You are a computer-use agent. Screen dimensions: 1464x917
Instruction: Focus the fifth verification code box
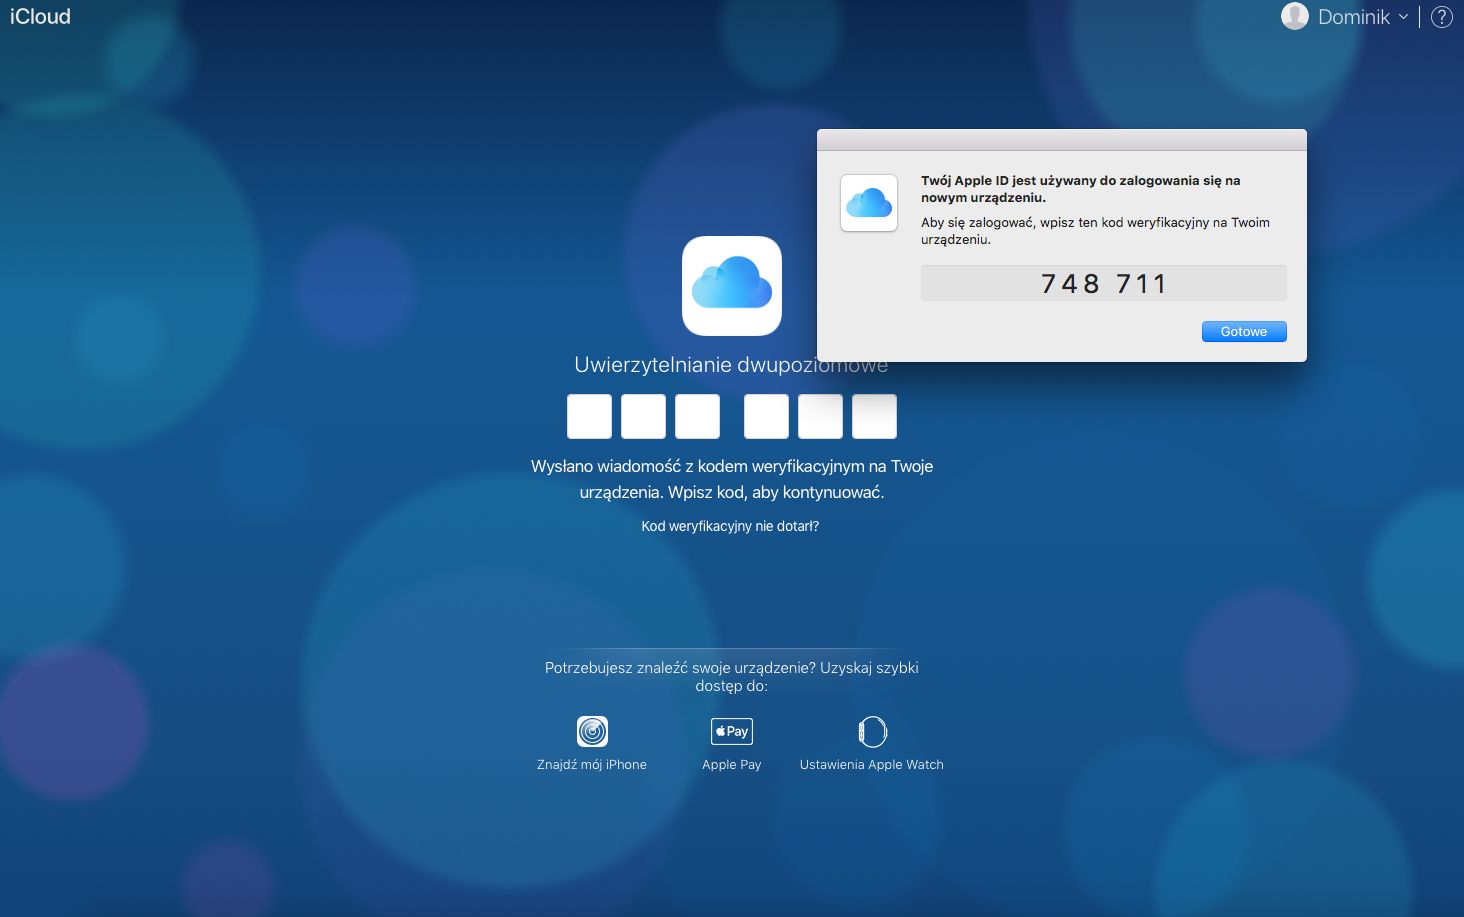(820, 416)
